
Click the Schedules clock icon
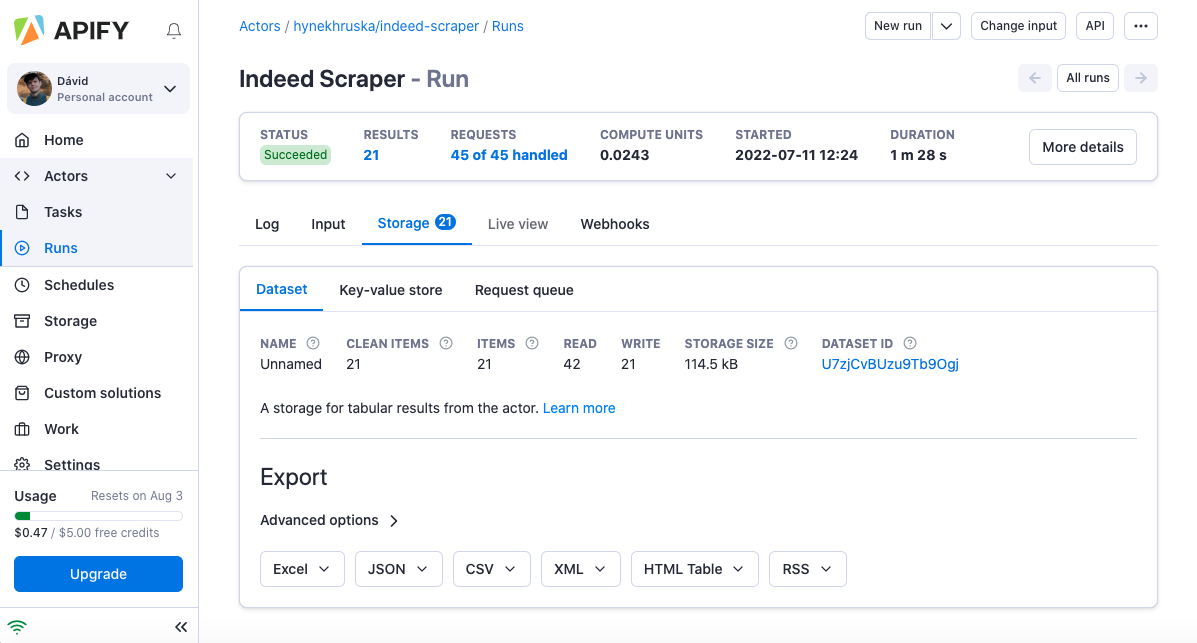tap(22, 285)
